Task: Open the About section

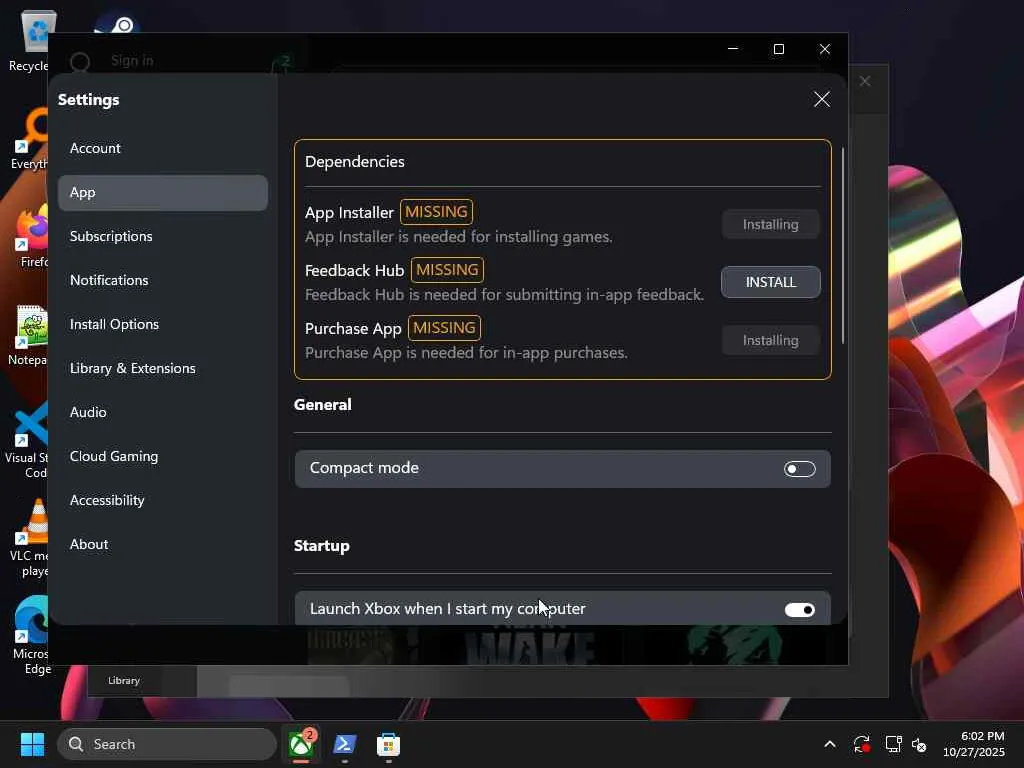Action: 163,544
